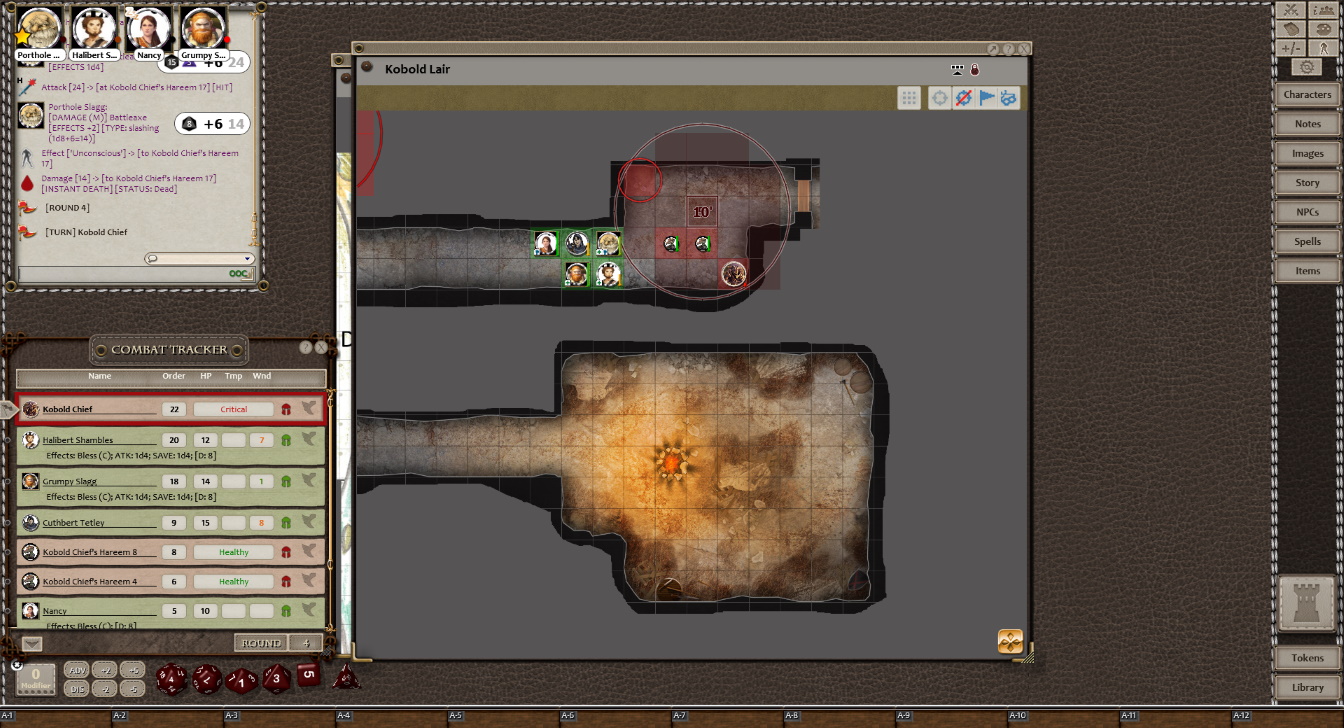Expand Kobold Chief's Hareem 8 section icon
This screenshot has width=1344, height=728.
[x=309, y=552]
